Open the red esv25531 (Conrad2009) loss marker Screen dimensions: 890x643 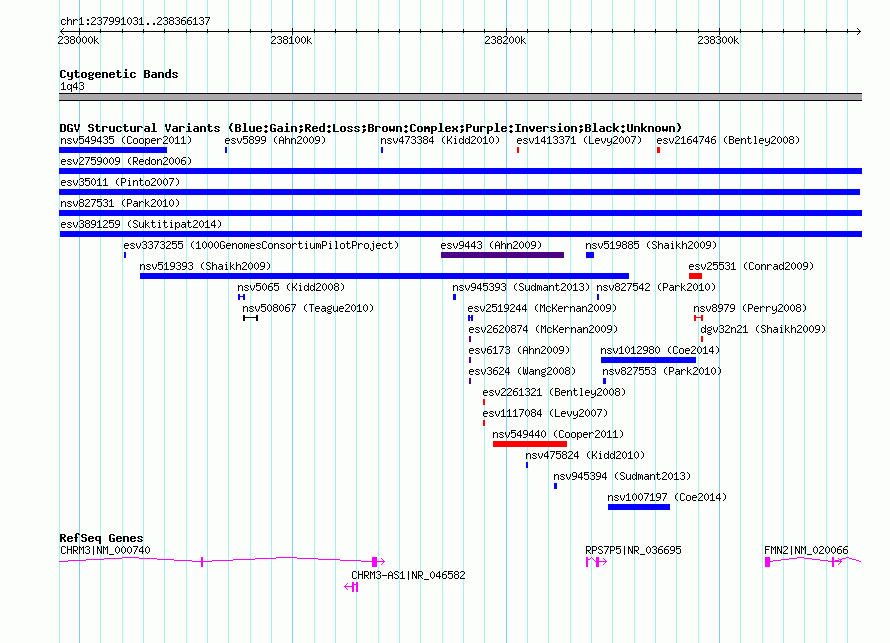695,276
